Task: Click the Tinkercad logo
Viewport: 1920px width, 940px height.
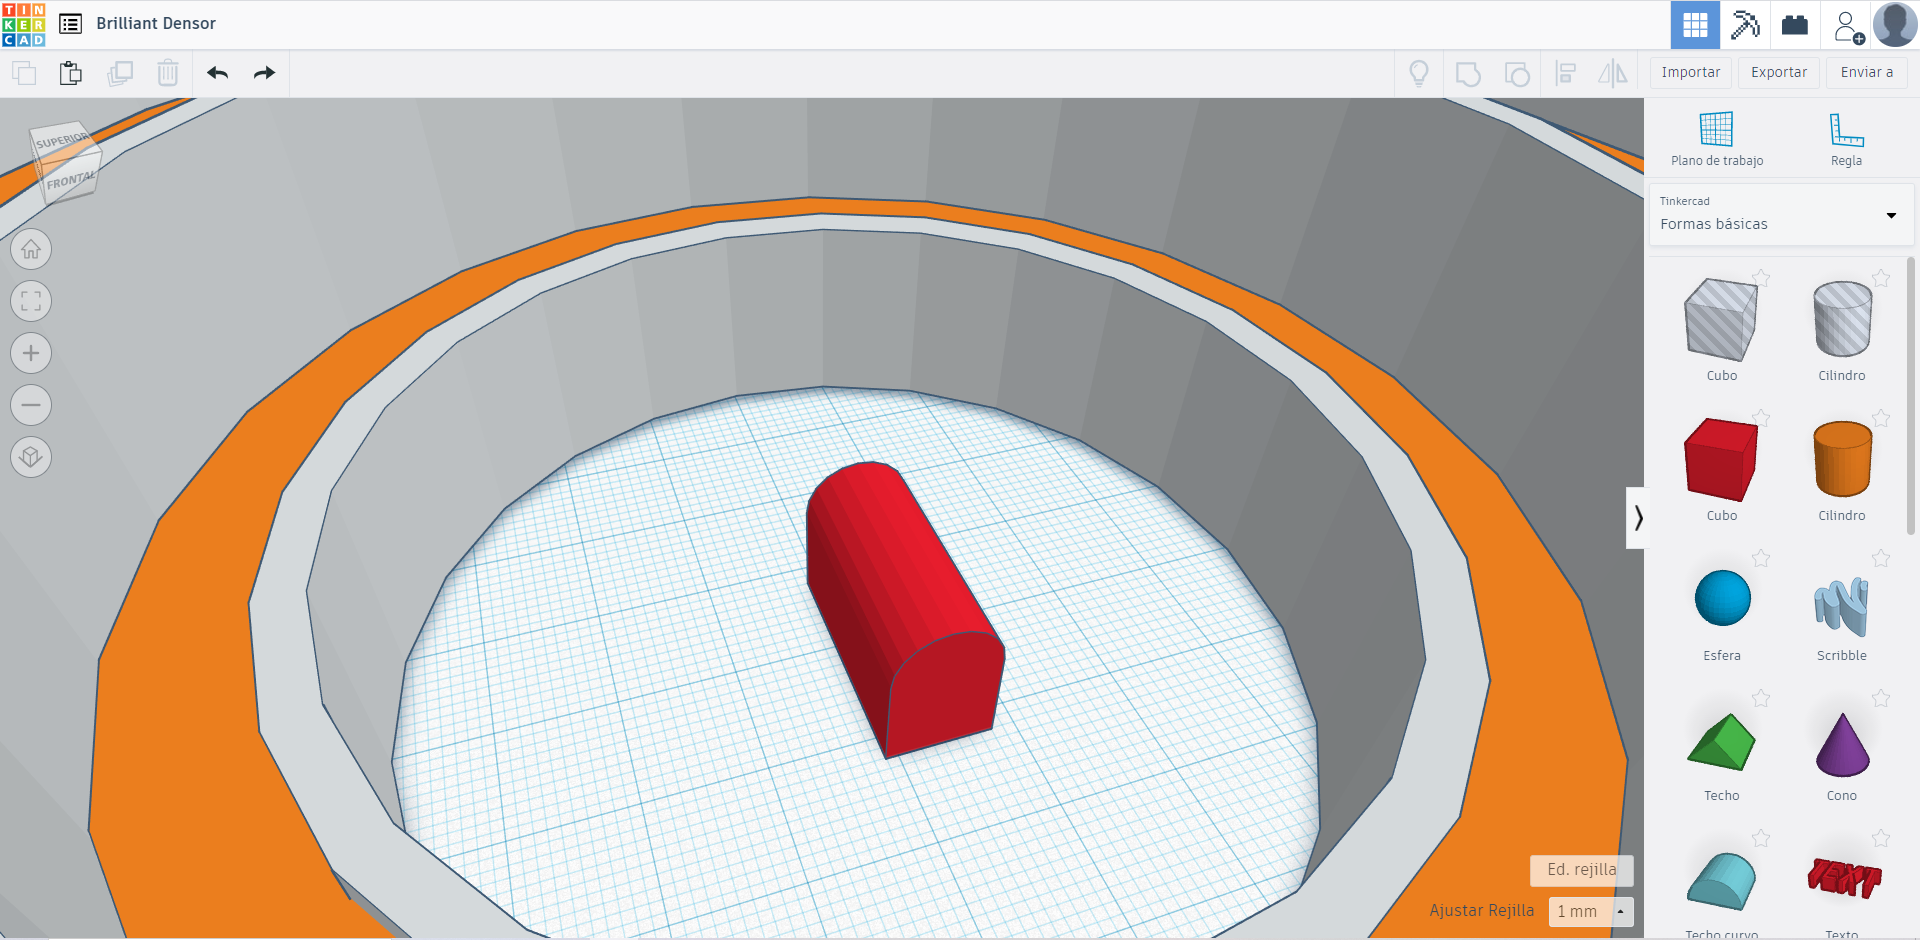Action: 23,25
